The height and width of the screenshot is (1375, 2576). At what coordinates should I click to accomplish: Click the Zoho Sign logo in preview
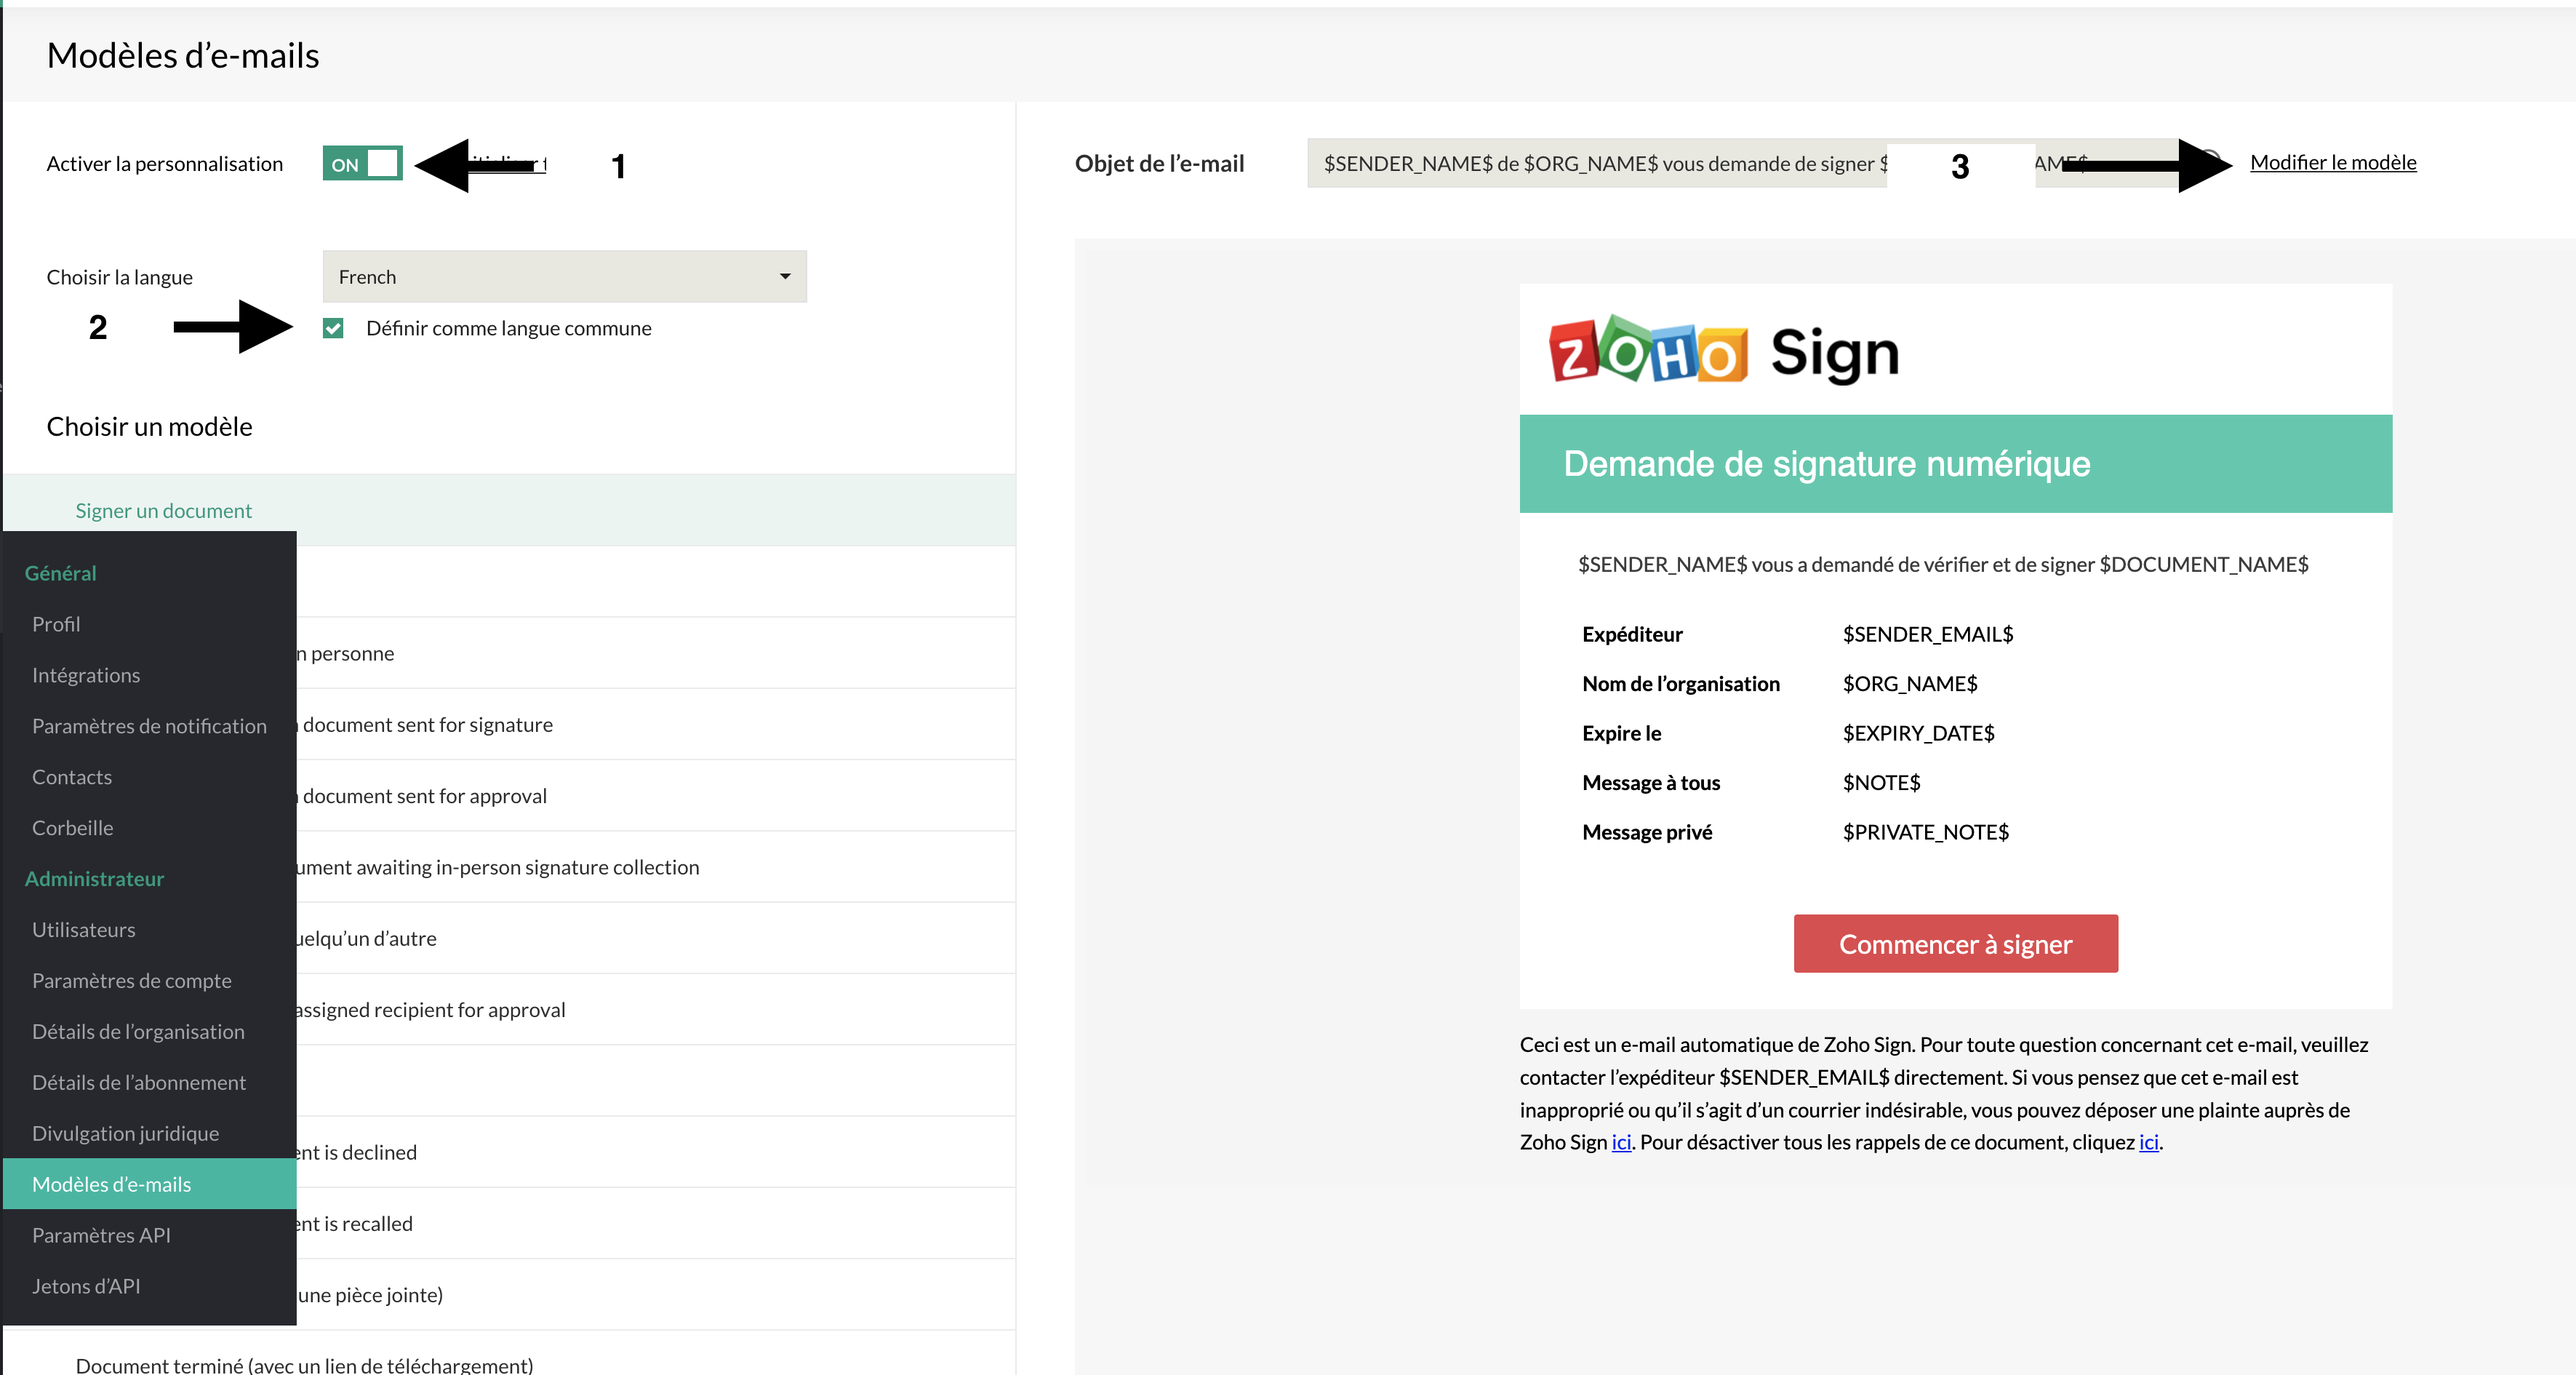(x=1724, y=351)
